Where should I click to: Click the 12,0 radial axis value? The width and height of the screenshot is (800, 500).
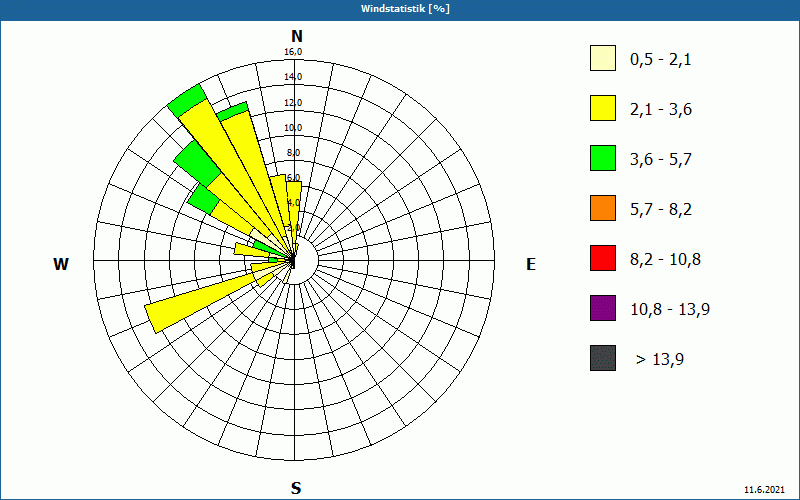click(x=293, y=103)
